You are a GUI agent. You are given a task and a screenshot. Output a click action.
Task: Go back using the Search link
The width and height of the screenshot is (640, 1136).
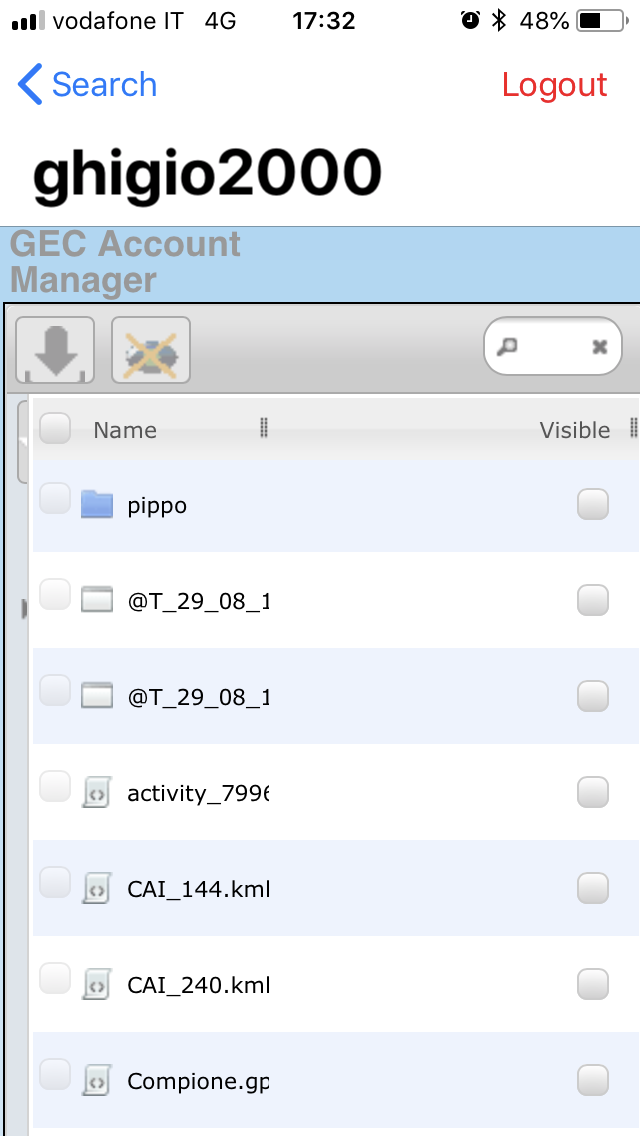click(86, 85)
